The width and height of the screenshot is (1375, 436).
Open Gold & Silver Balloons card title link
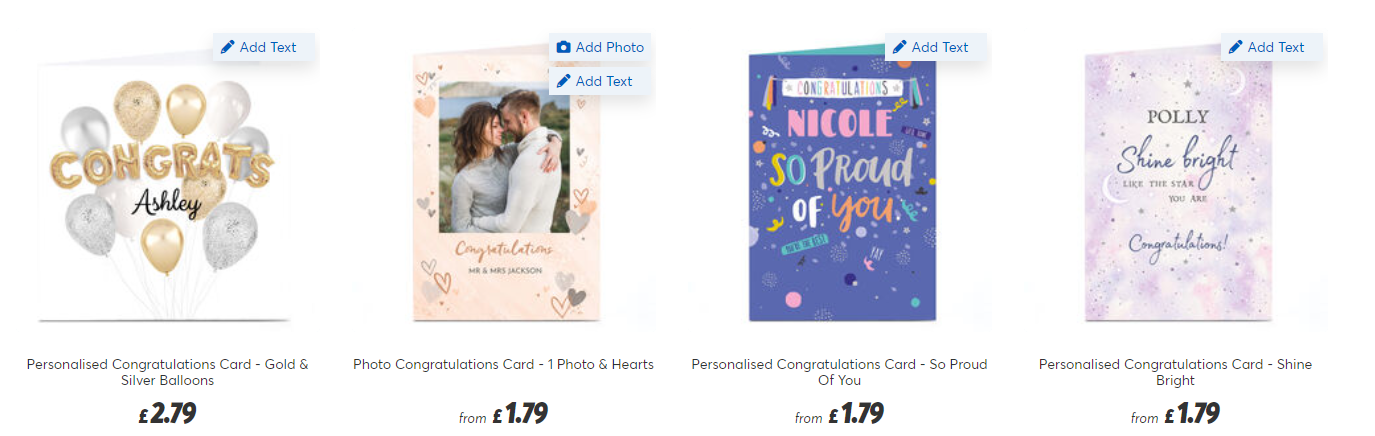(168, 372)
